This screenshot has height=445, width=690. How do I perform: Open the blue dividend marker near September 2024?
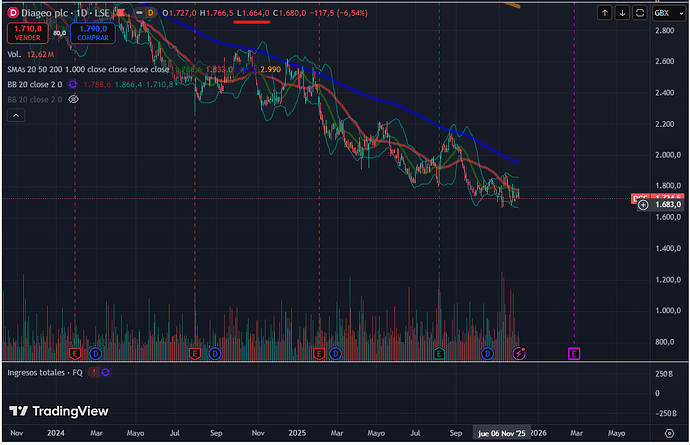tap(215, 353)
